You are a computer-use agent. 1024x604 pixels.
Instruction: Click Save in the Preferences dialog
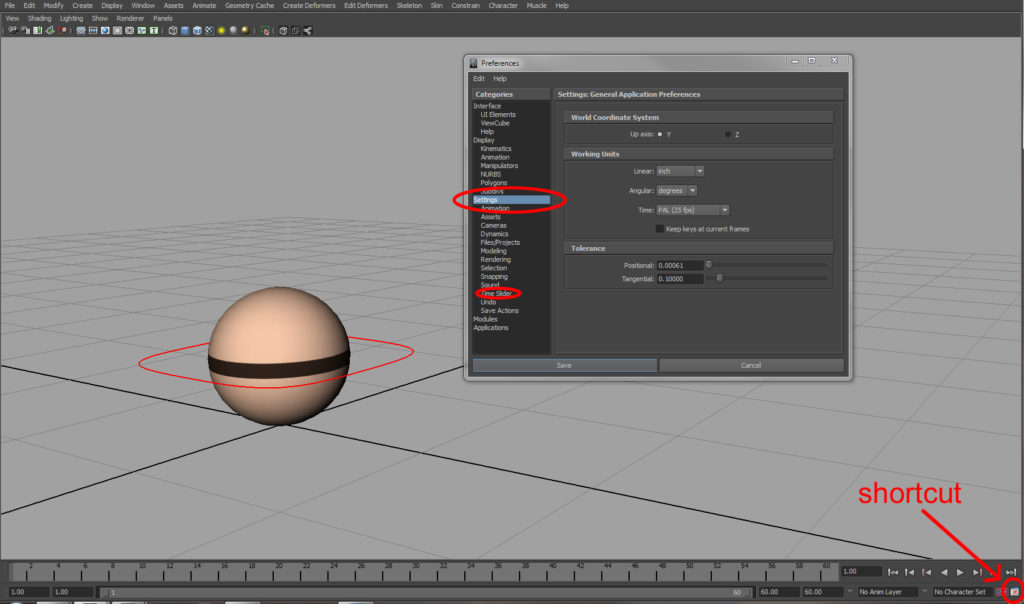coord(564,365)
